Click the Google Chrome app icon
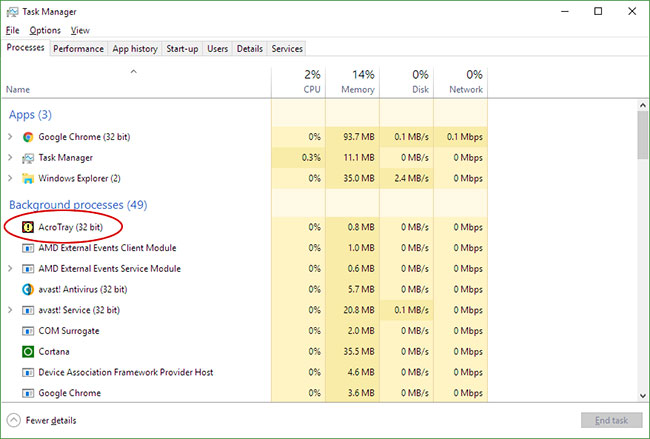 (28, 137)
